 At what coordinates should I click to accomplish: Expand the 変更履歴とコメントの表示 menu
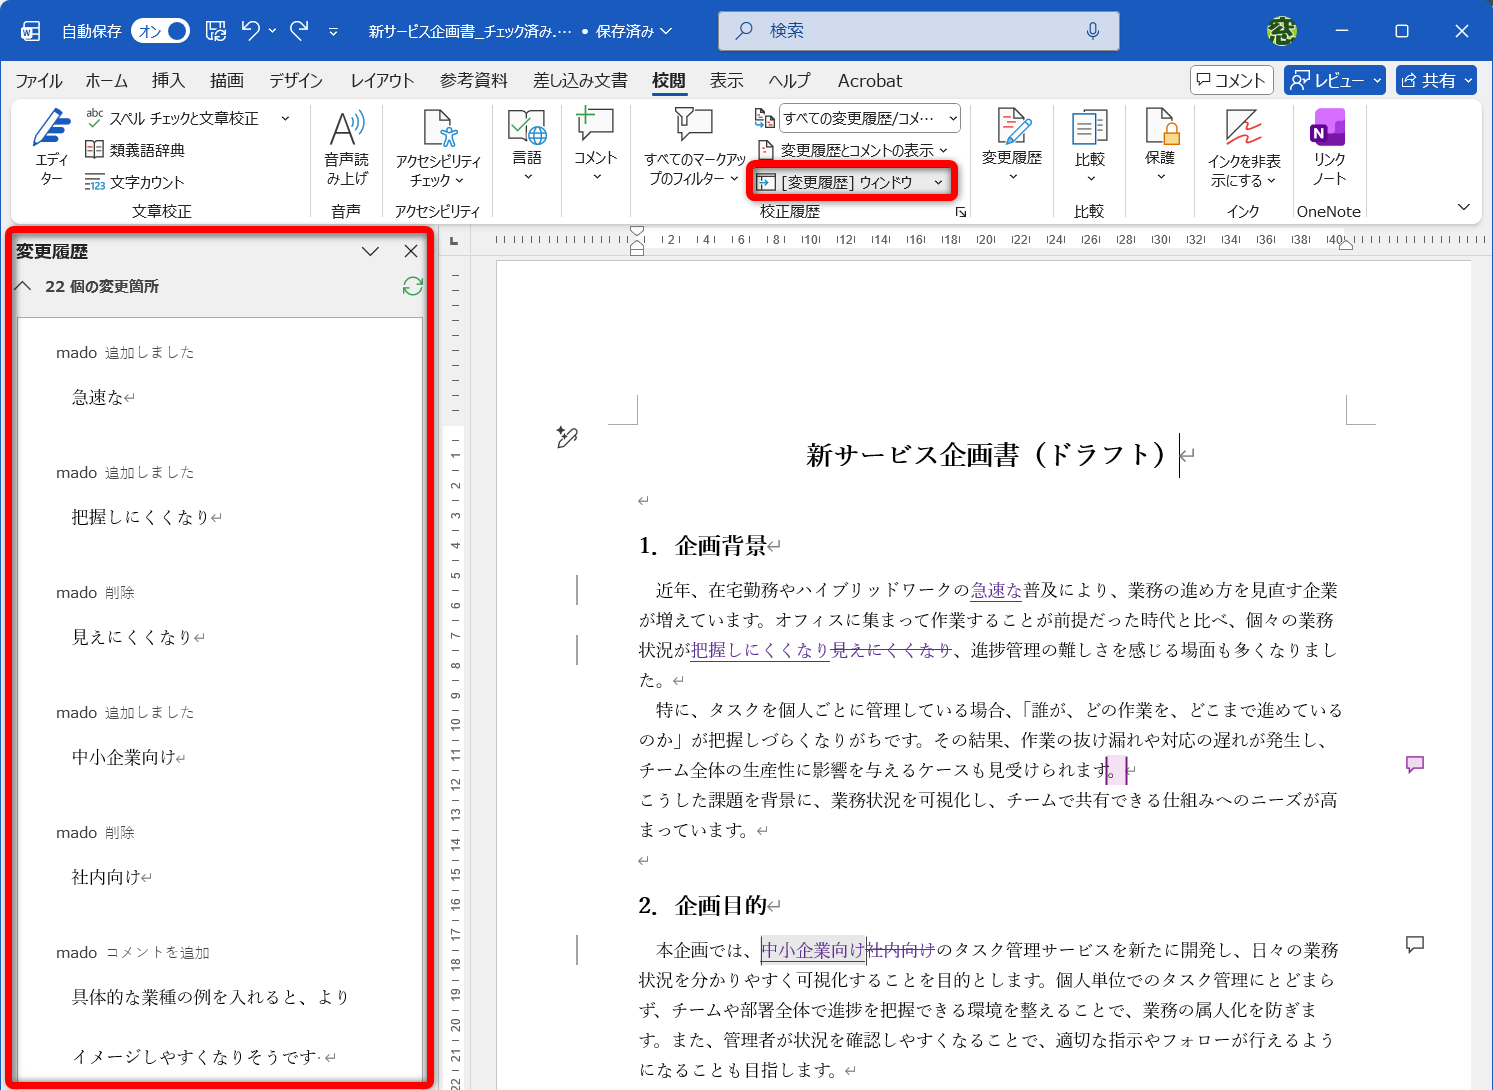pyautogui.click(x=855, y=149)
